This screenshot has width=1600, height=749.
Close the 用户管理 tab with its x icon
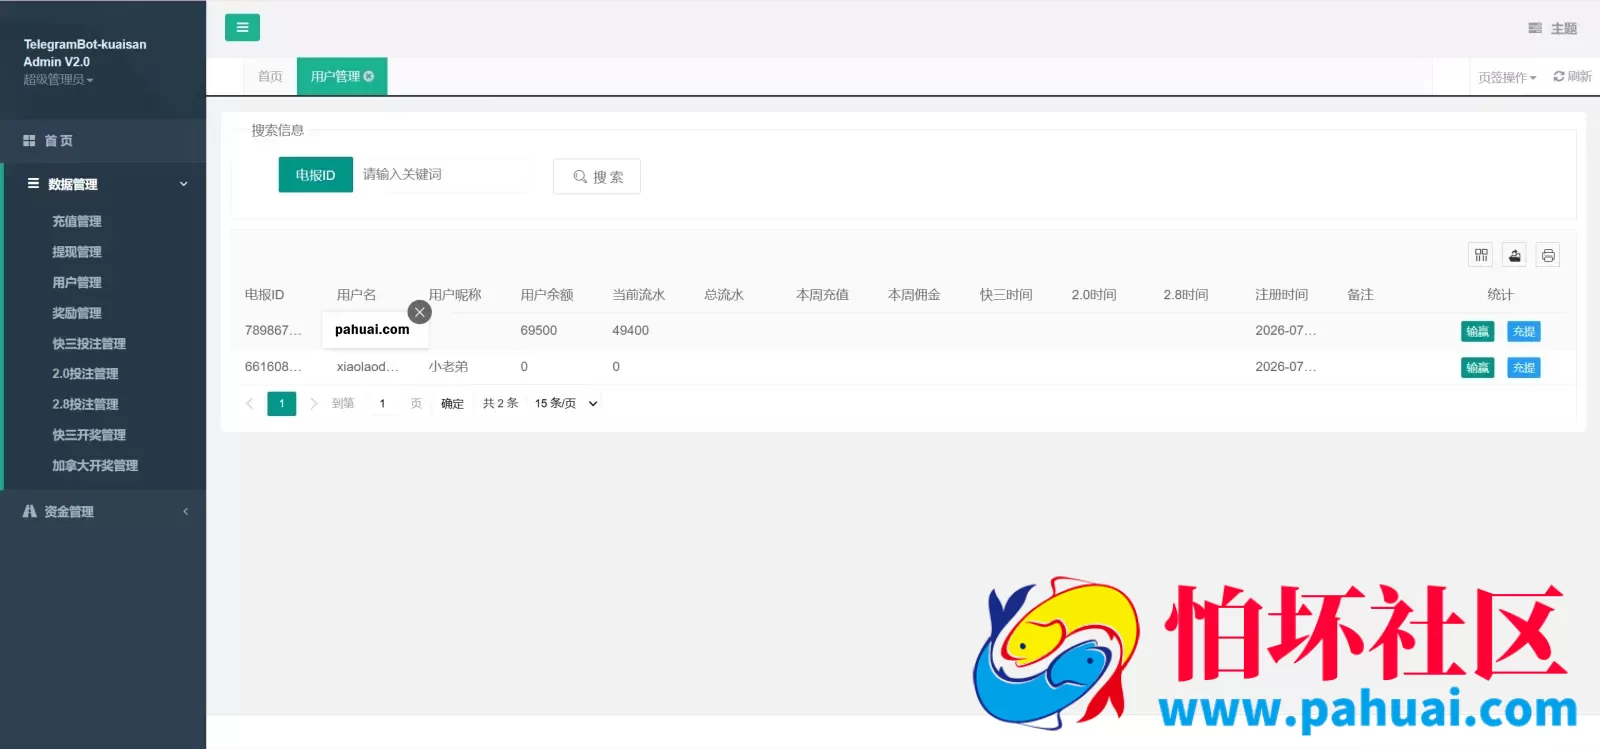[x=369, y=76]
